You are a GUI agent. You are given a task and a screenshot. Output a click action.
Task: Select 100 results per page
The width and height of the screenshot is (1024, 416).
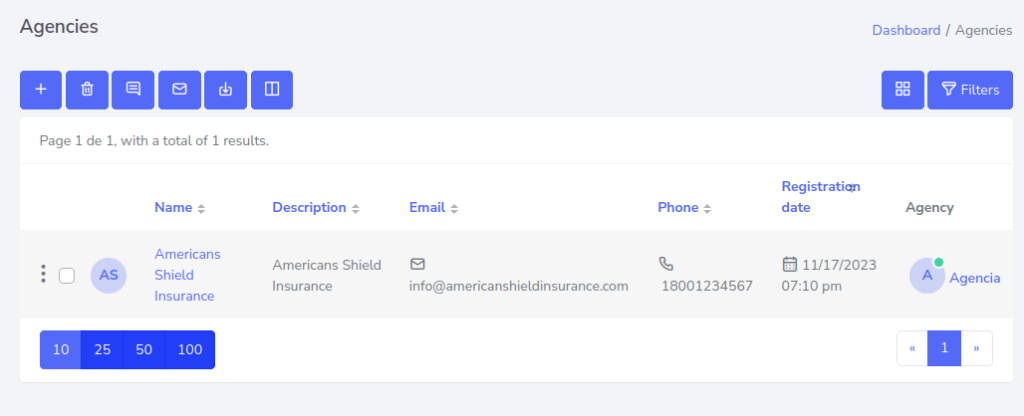pyautogui.click(x=189, y=350)
